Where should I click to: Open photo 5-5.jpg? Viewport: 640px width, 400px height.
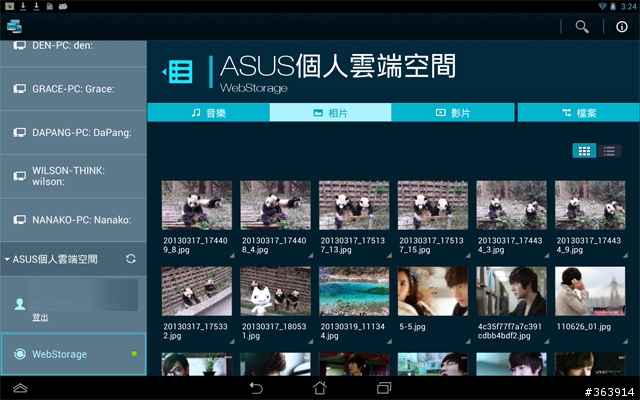(433, 291)
